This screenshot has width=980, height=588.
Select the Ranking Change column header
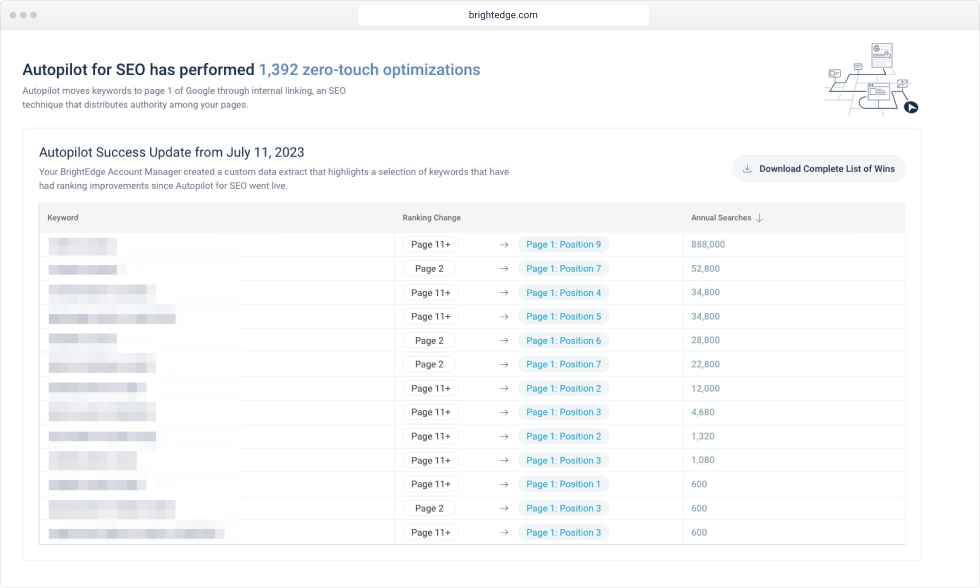click(431, 218)
